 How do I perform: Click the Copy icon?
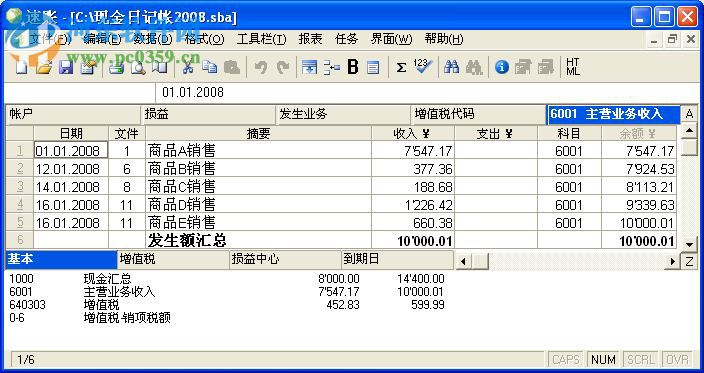point(210,67)
